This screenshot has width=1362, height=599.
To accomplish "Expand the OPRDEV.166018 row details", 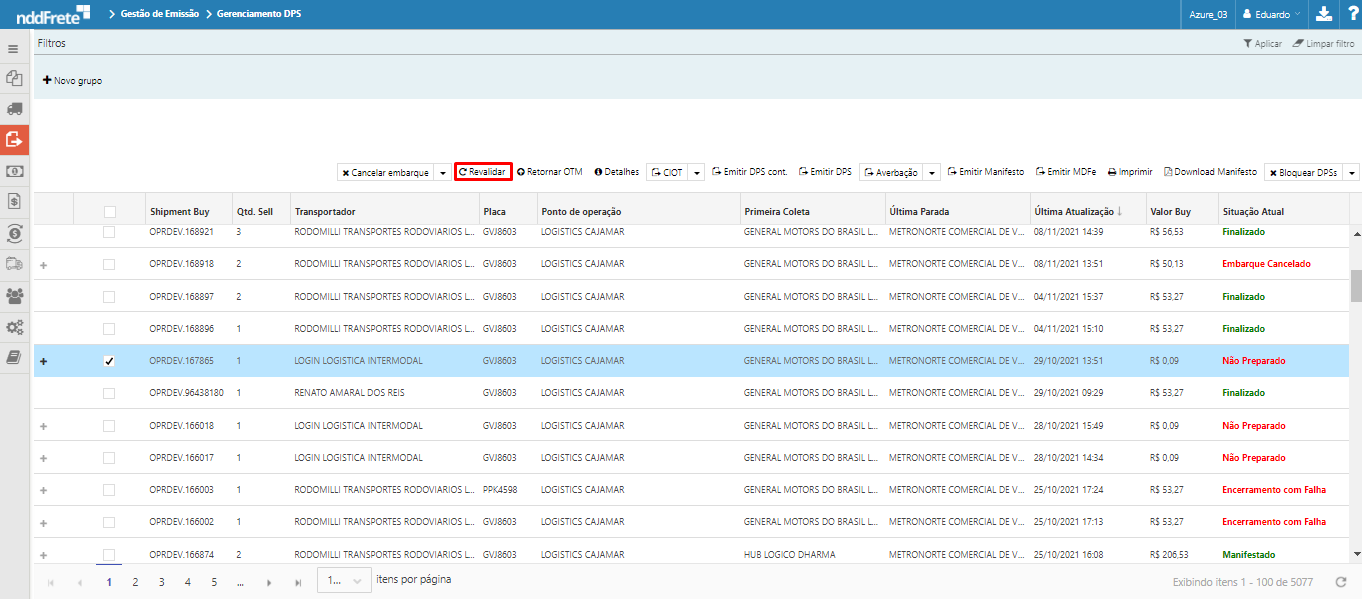I will 43,426.
